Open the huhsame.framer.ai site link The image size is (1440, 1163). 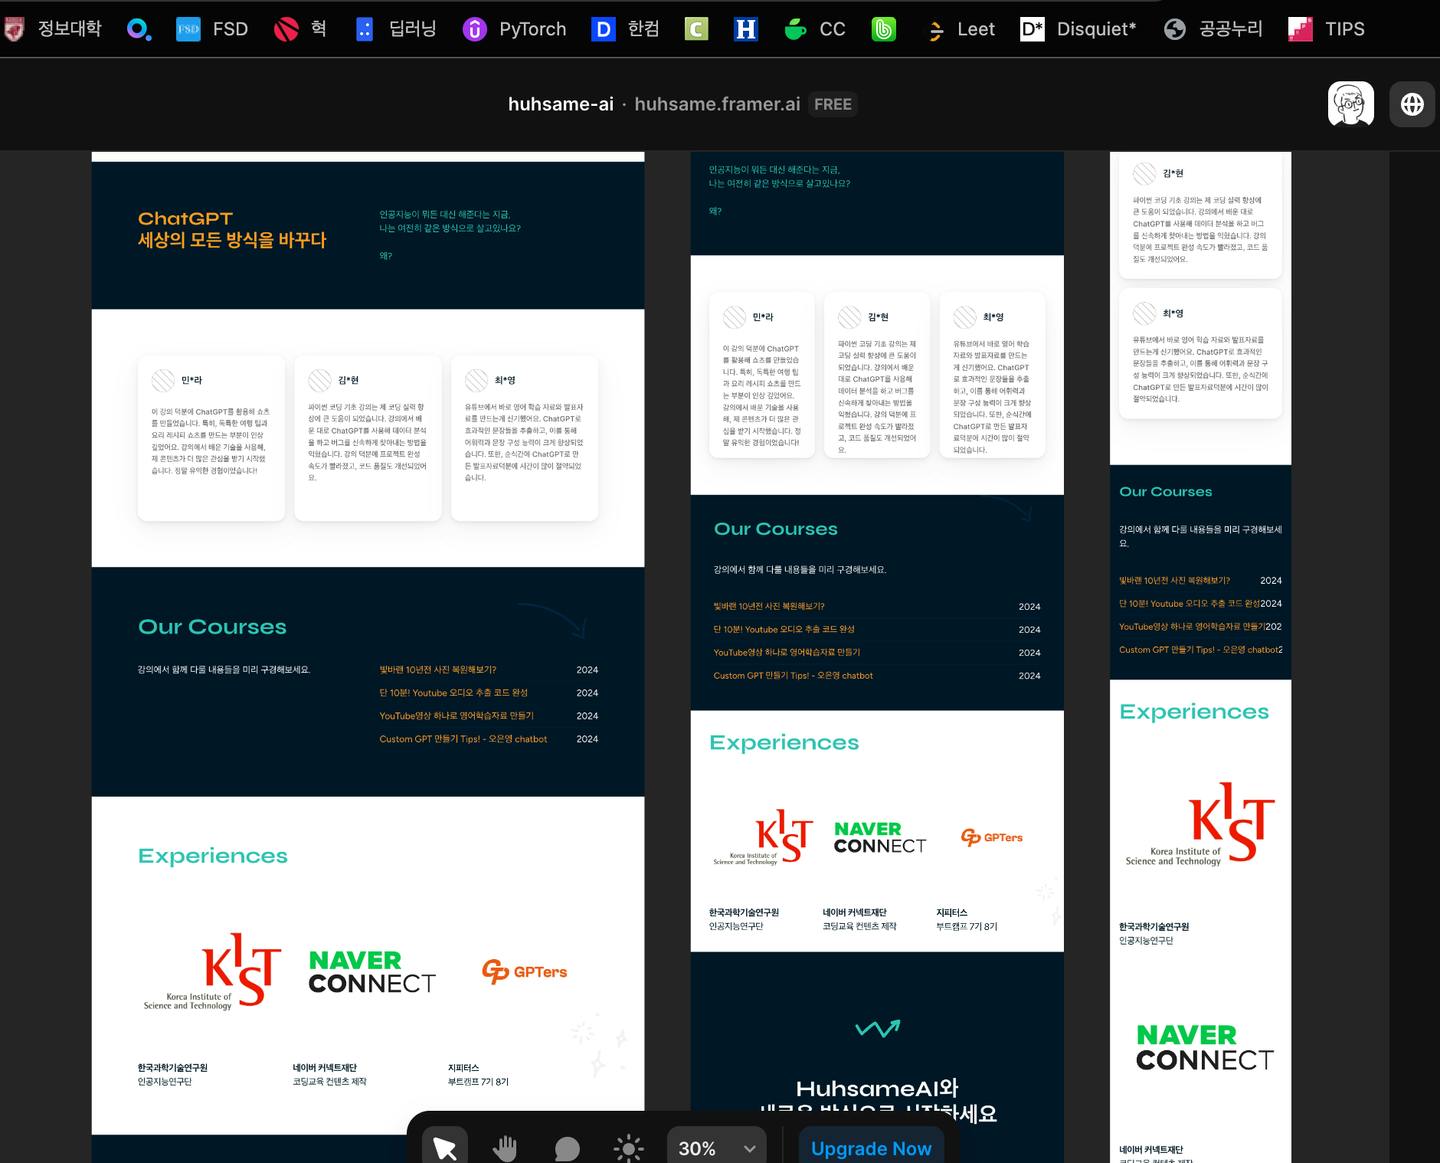(717, 104)
